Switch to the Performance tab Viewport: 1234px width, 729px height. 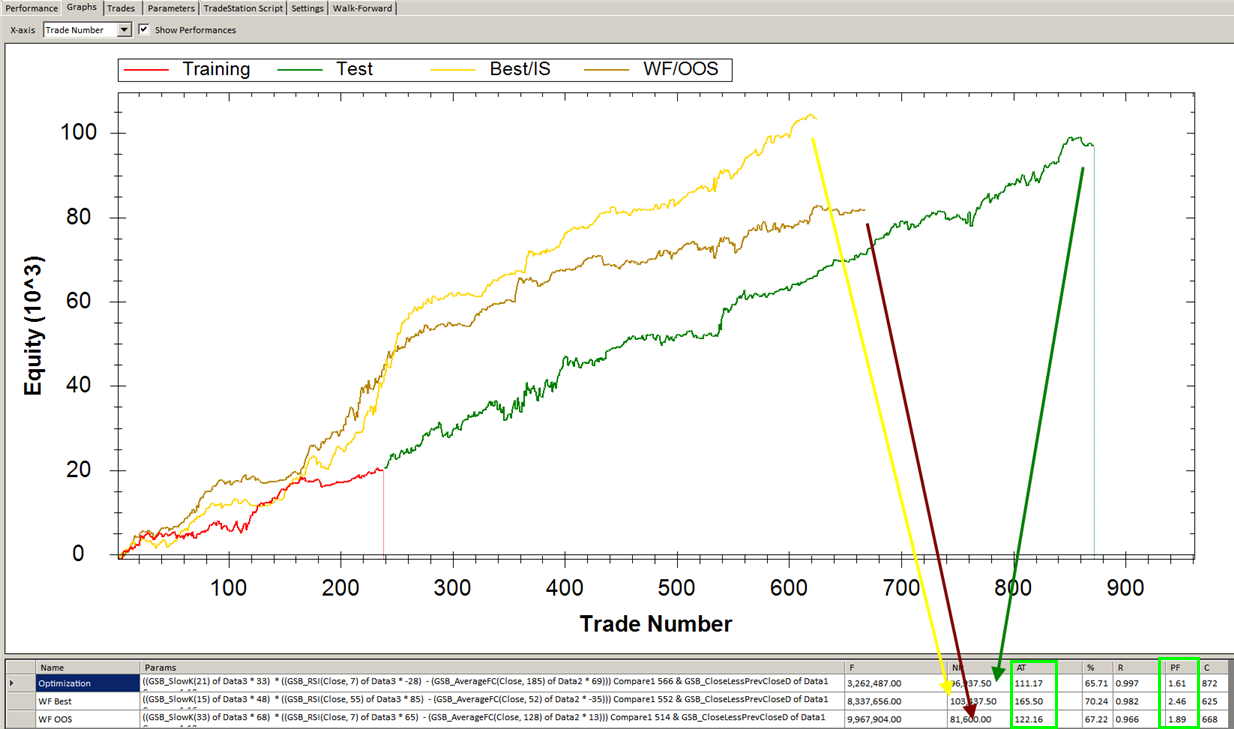click(x=32, y=8)
